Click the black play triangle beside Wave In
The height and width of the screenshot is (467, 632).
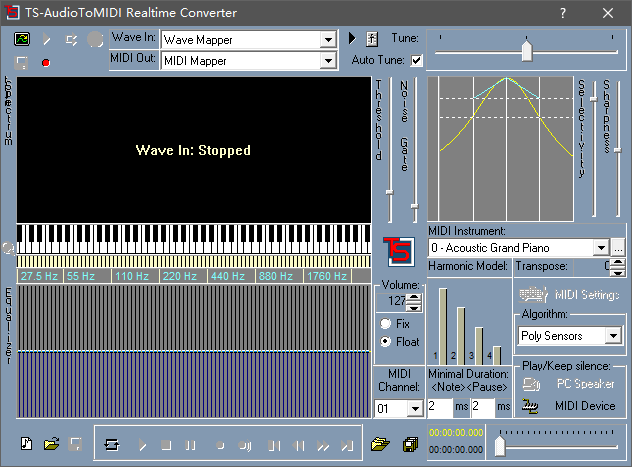pos(352,39)
